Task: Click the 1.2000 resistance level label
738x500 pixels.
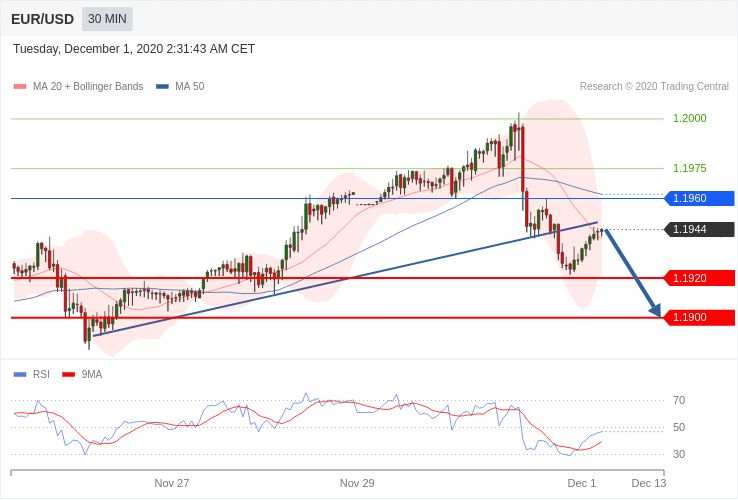Action: pos(690,118)
